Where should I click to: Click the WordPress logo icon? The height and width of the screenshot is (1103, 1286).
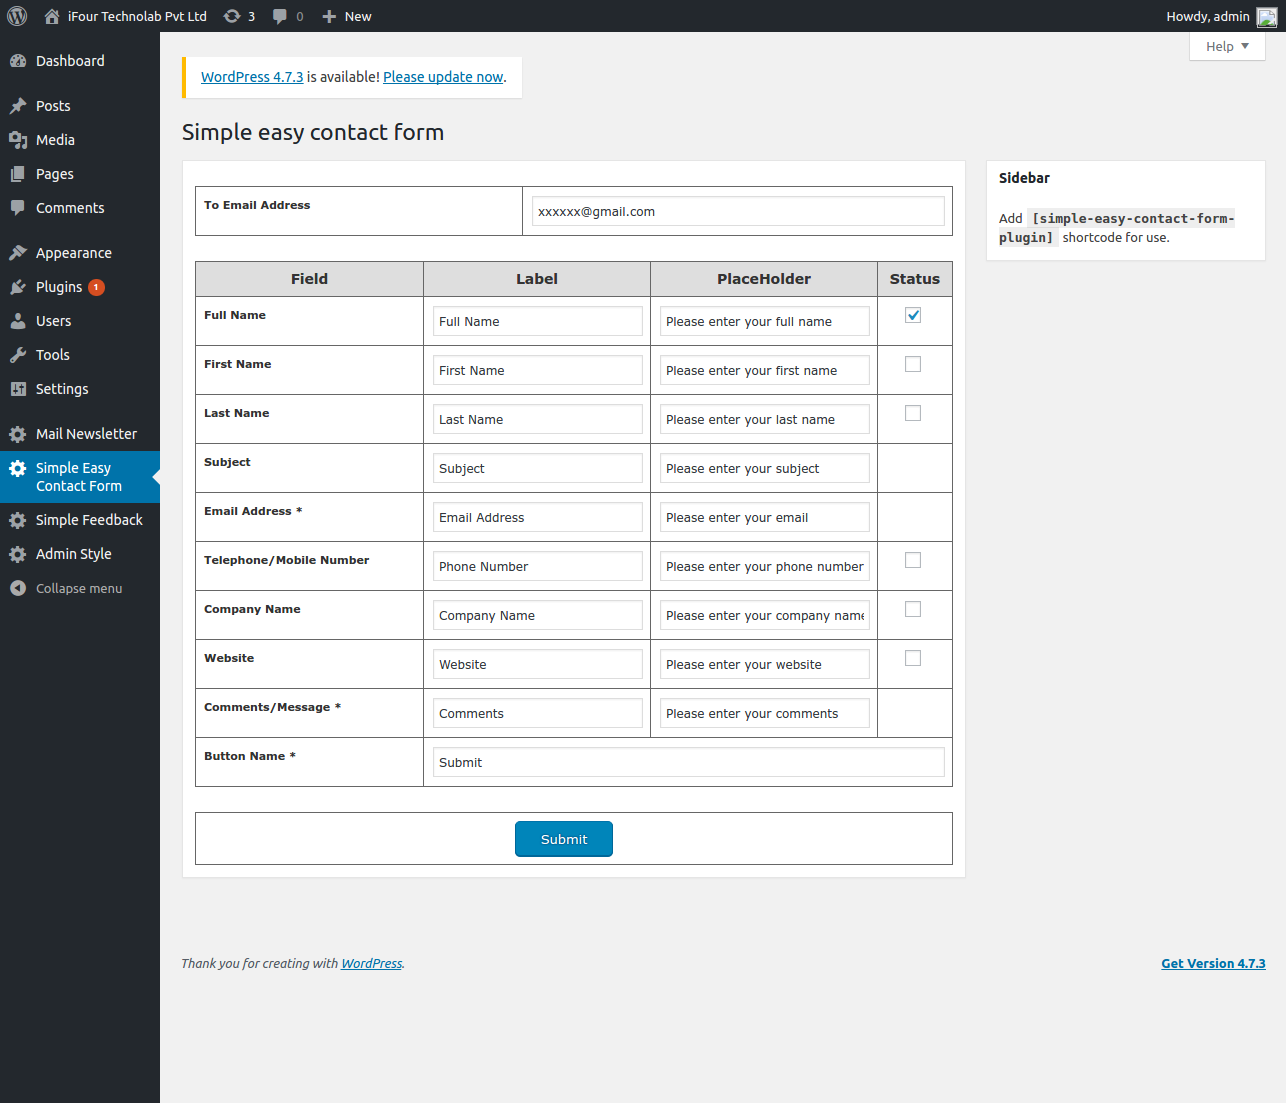pos(17,16)
